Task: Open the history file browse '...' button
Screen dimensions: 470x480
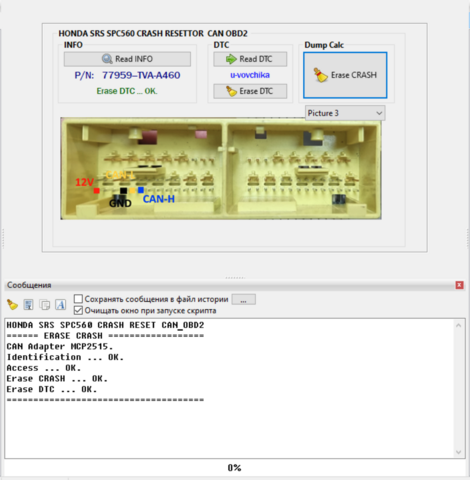Action: tap(244, 299)
